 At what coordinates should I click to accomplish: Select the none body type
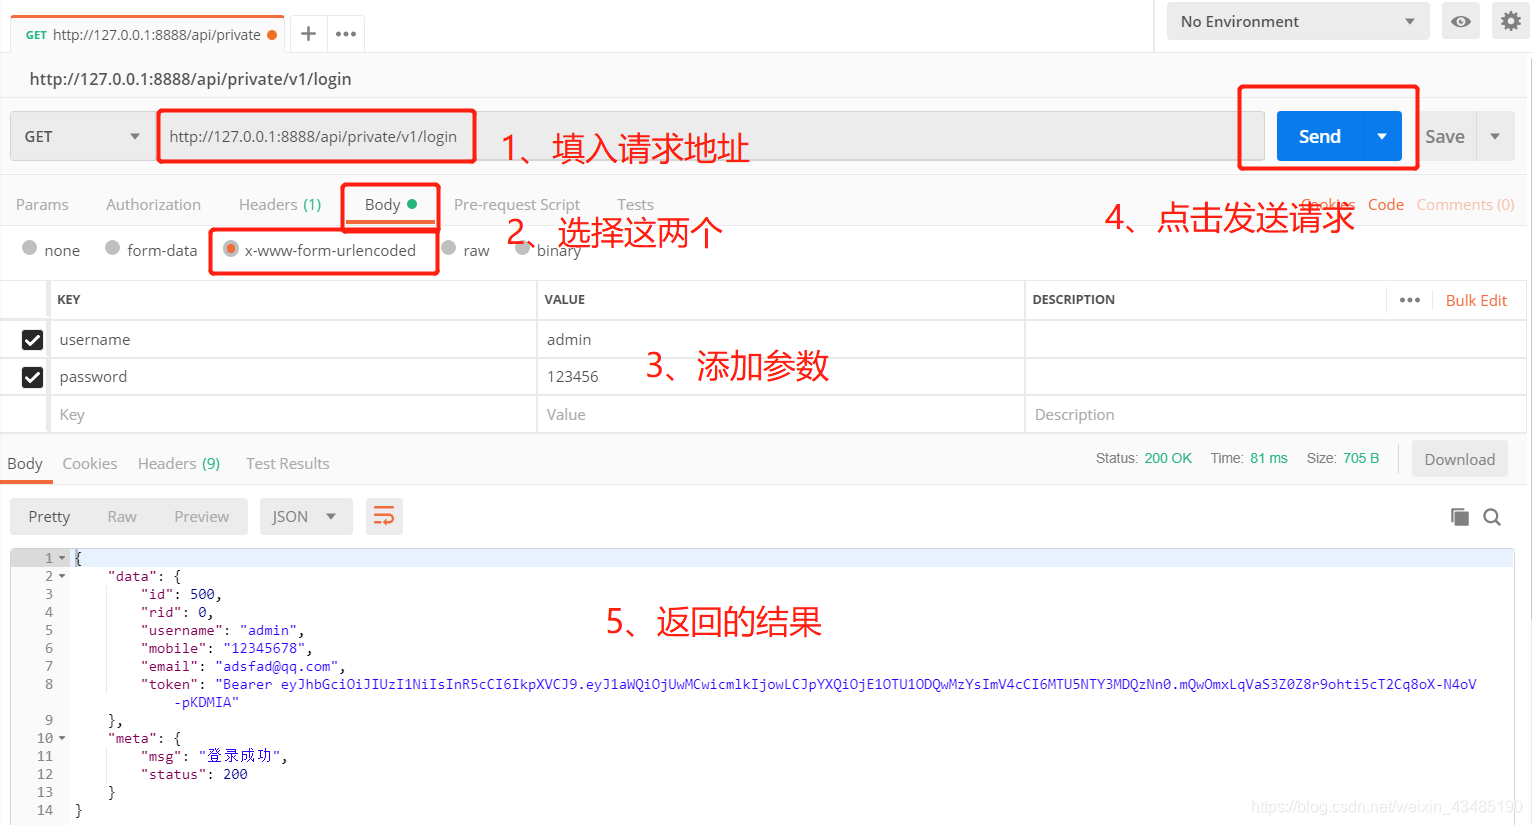point(29,248)
